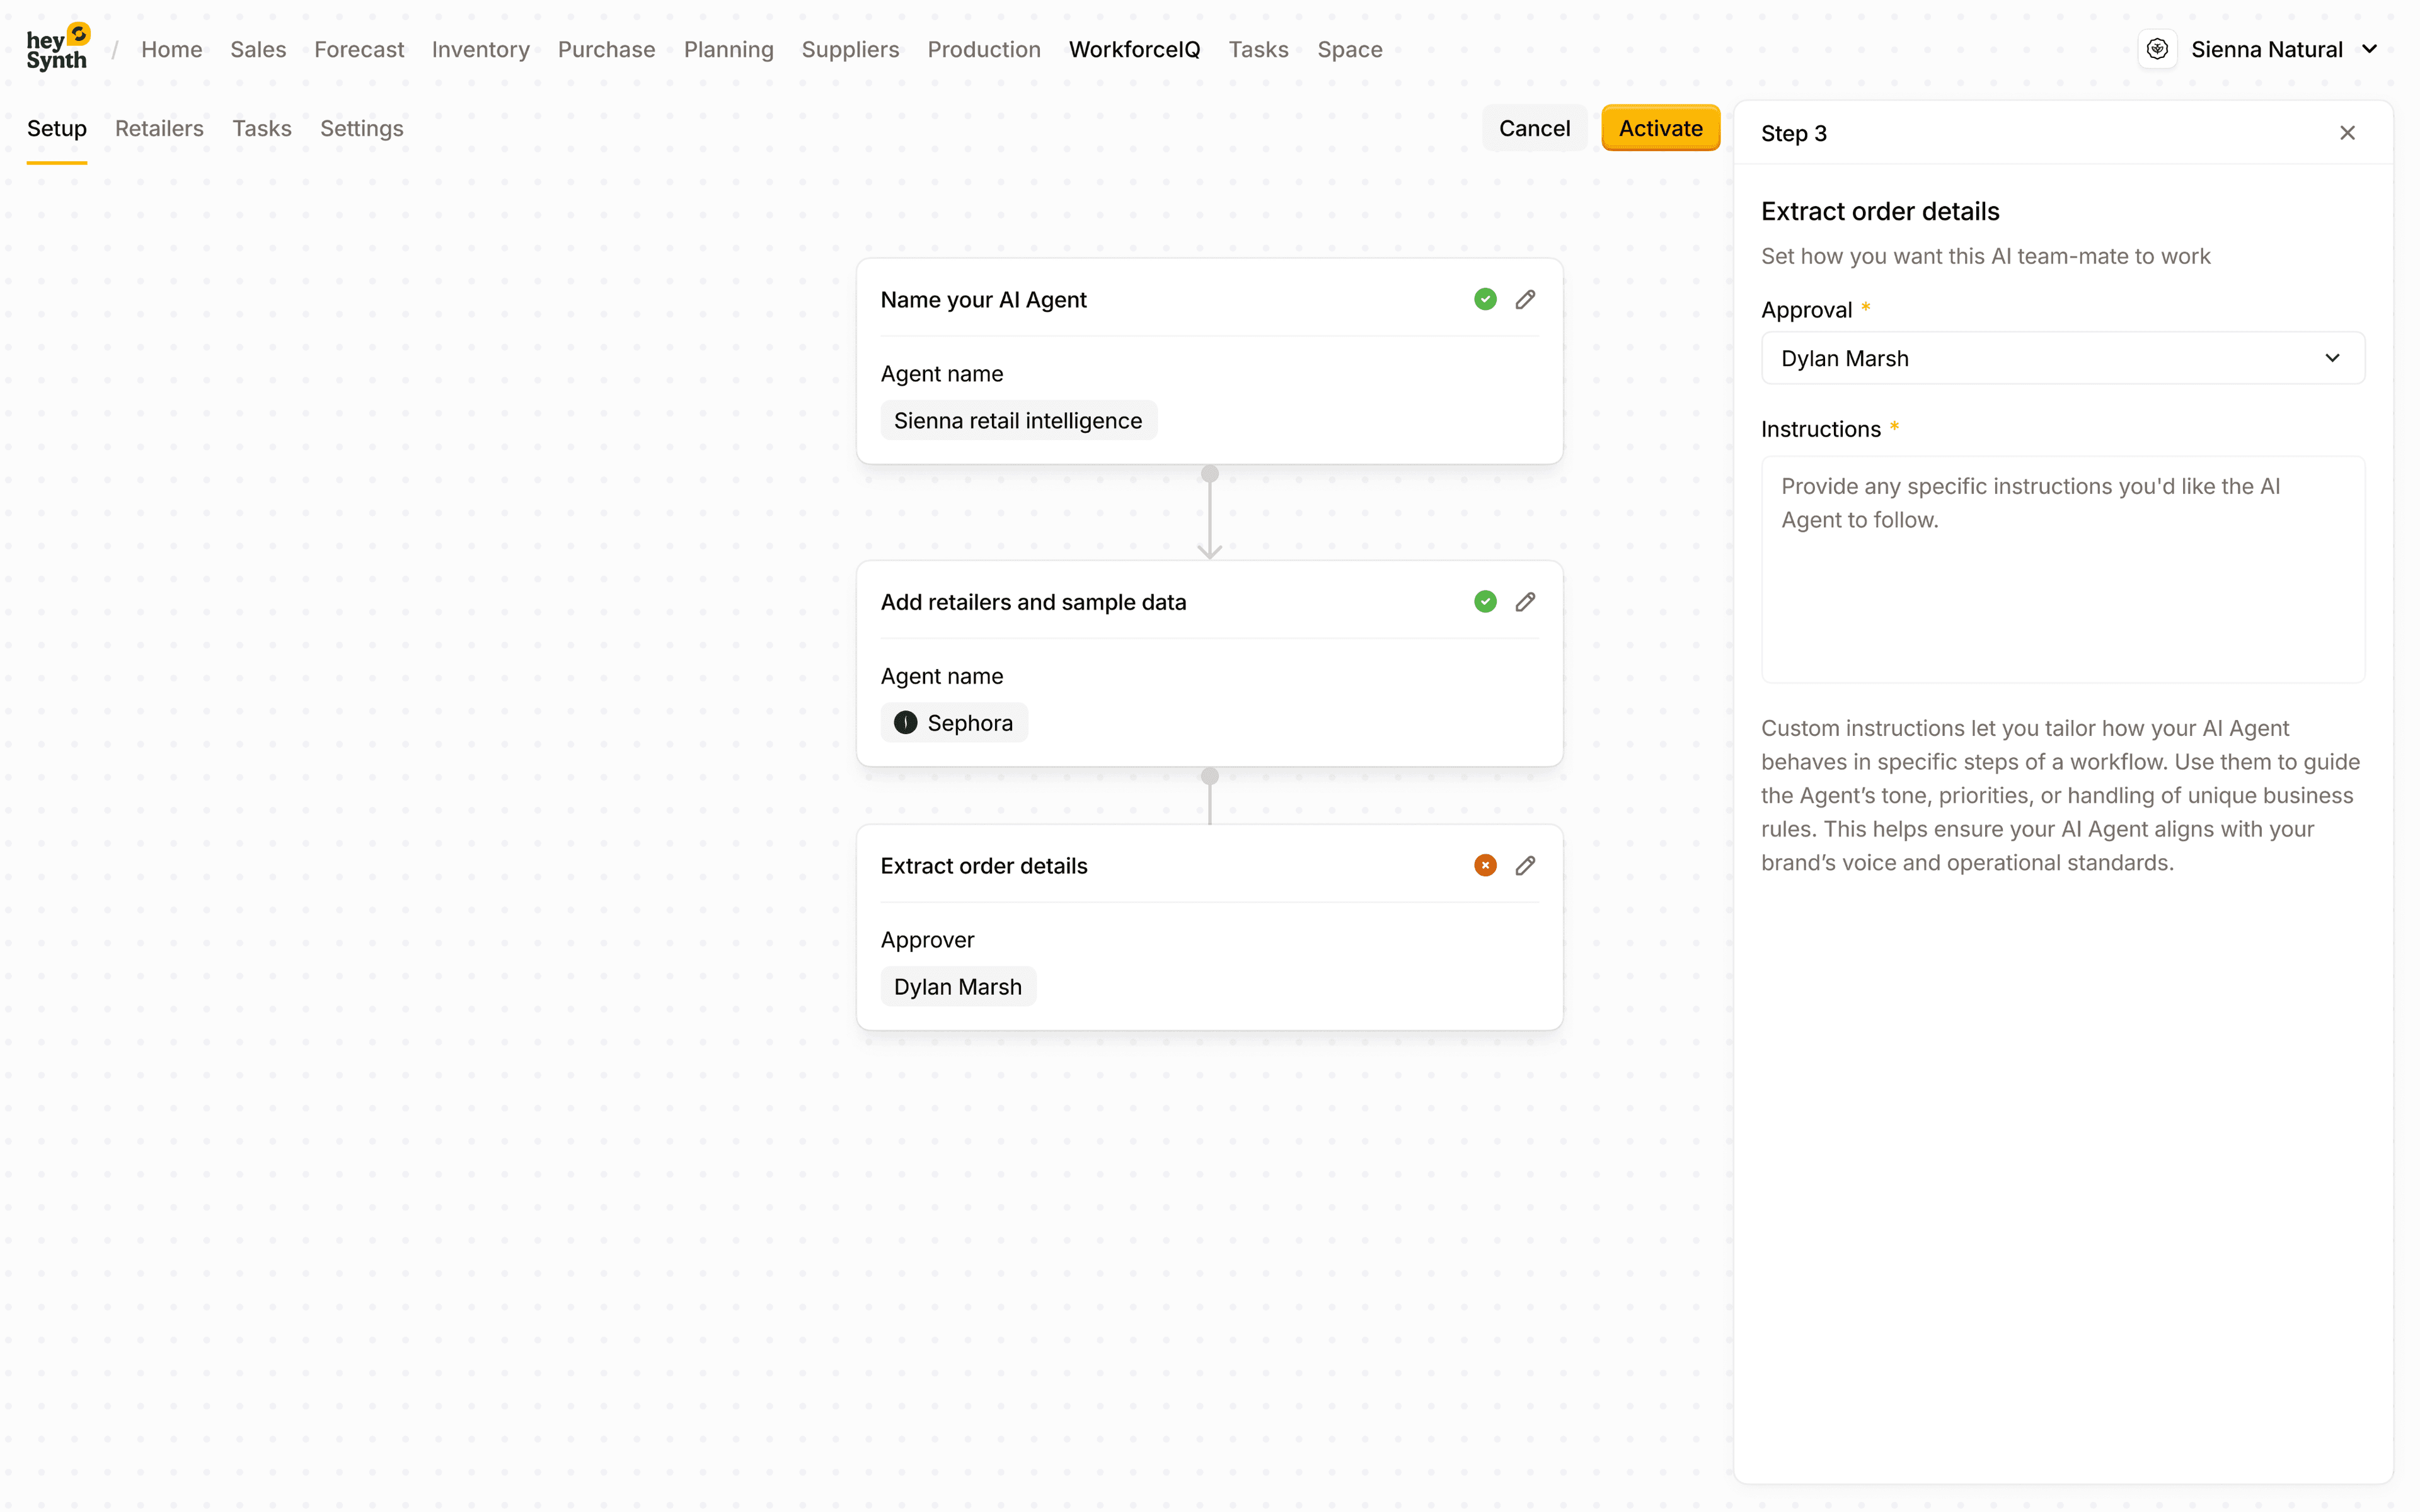The height and width of the screenshot is (1512, 2420).
Task: Click the Sienna Natural leaf badge icon
Action: pos(2157,48)
